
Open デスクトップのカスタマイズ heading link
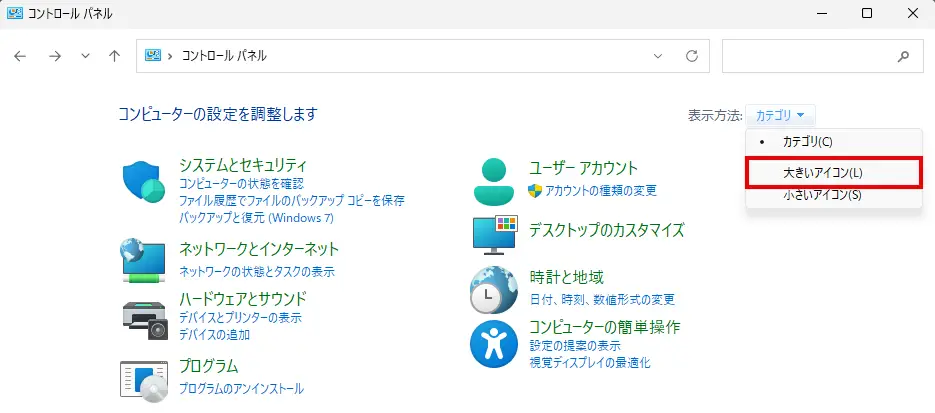[606, 230]
